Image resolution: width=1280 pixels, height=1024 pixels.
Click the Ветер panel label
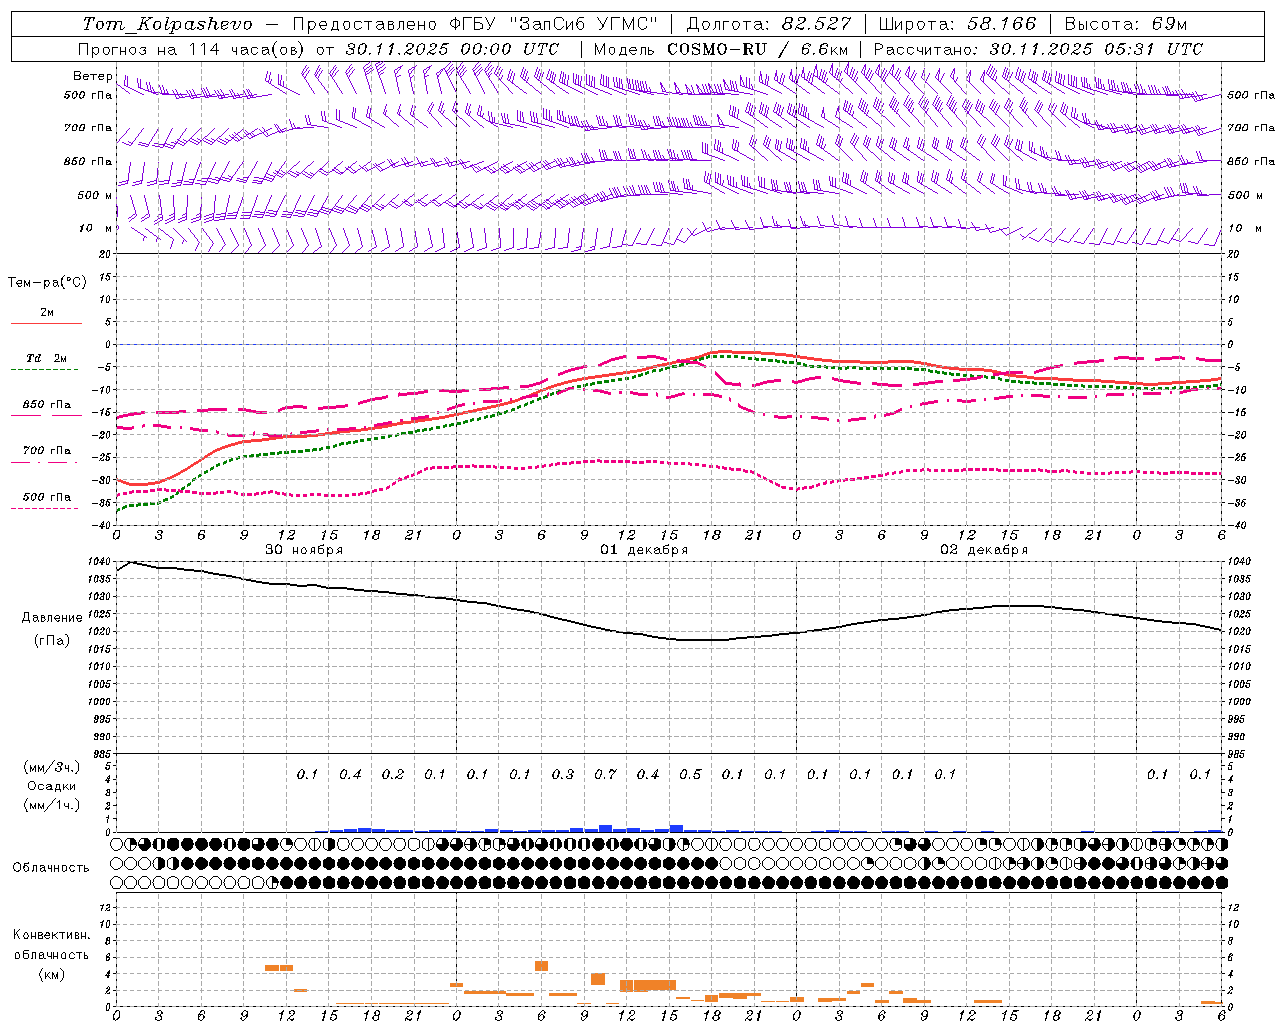(x=92, y=76)
